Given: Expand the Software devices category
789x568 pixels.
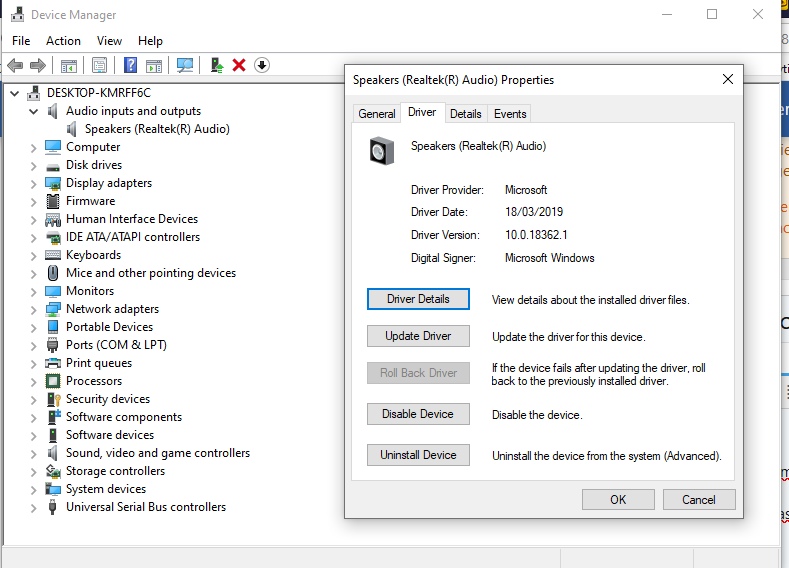Looking at the screenshot, I should point(33,436).
